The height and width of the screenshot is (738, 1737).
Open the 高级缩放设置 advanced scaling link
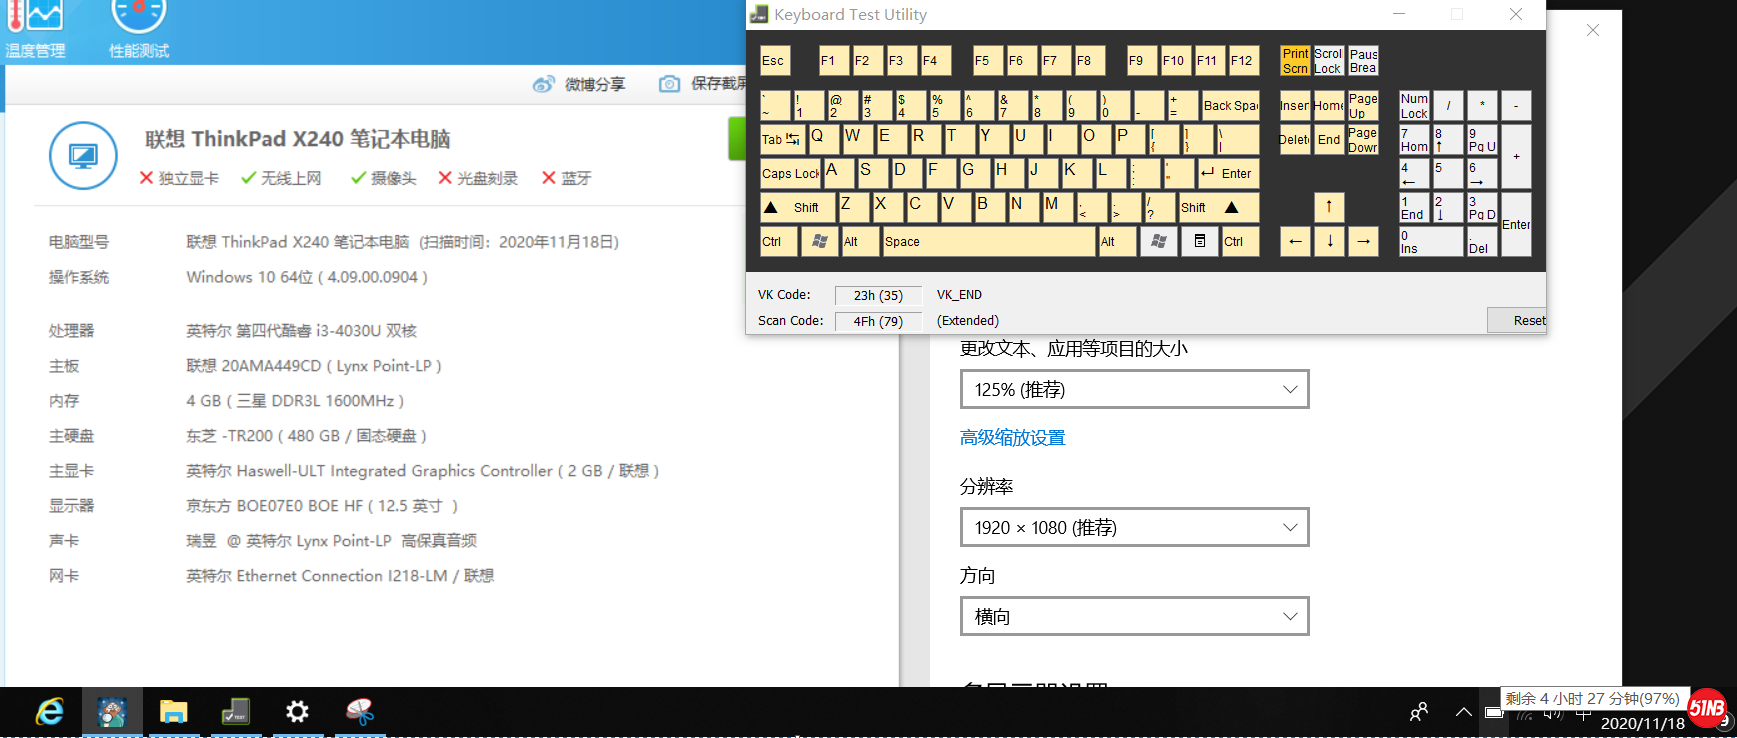[1012, 438]
